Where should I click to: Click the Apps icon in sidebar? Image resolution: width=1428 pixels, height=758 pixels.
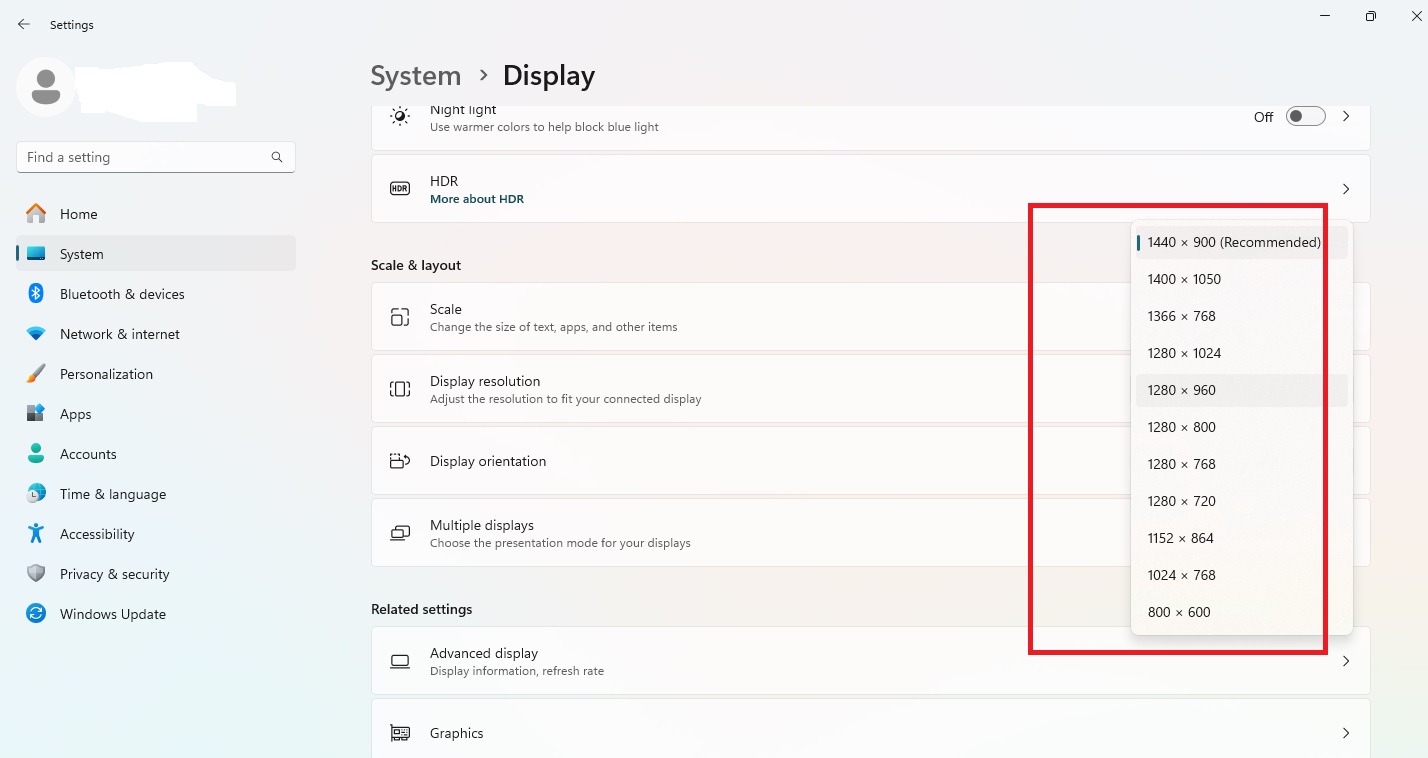(36, 414)
